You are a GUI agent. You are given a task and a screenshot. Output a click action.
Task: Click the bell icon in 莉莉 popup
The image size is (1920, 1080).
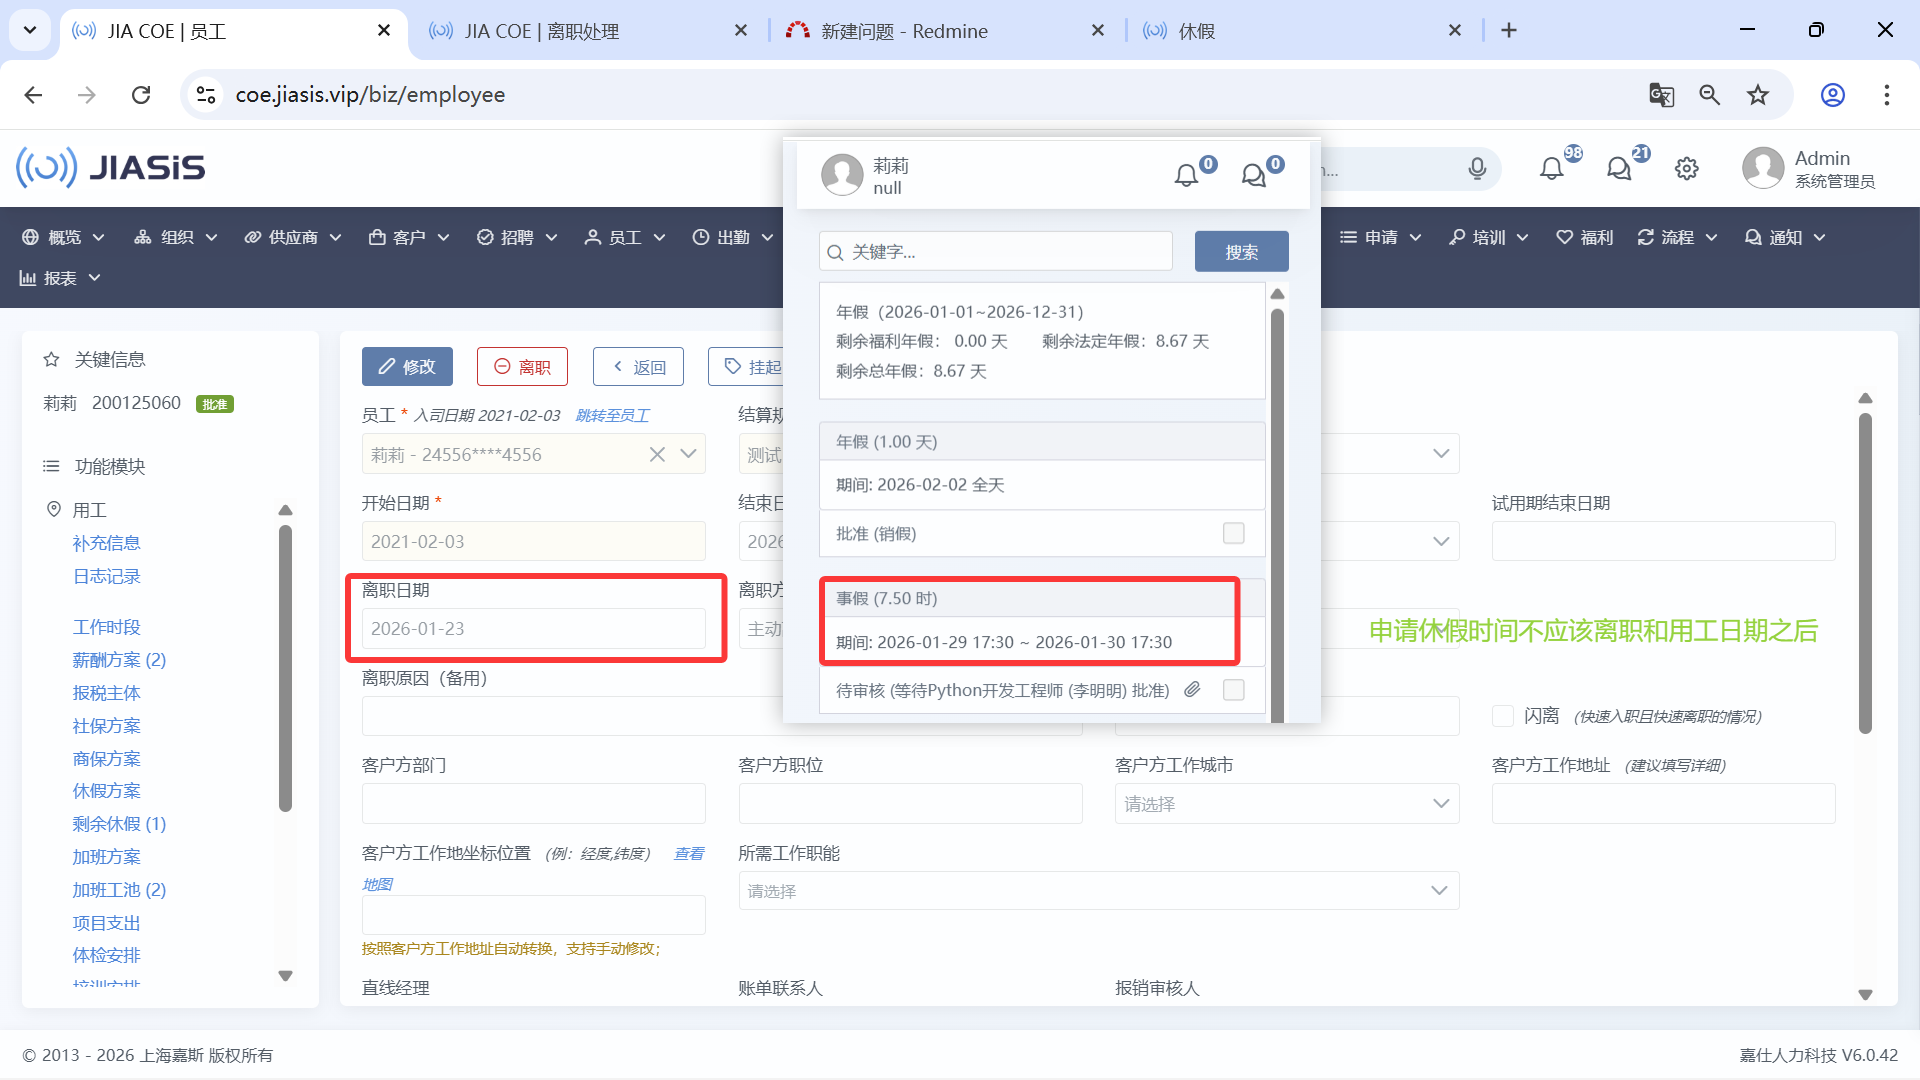tap(1186, 176)
